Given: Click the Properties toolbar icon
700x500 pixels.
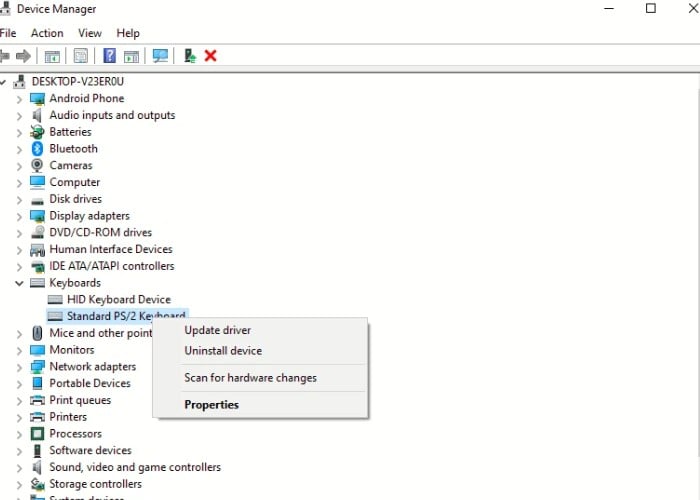Looking at the screenshot, I should click(x=81, y=56).
